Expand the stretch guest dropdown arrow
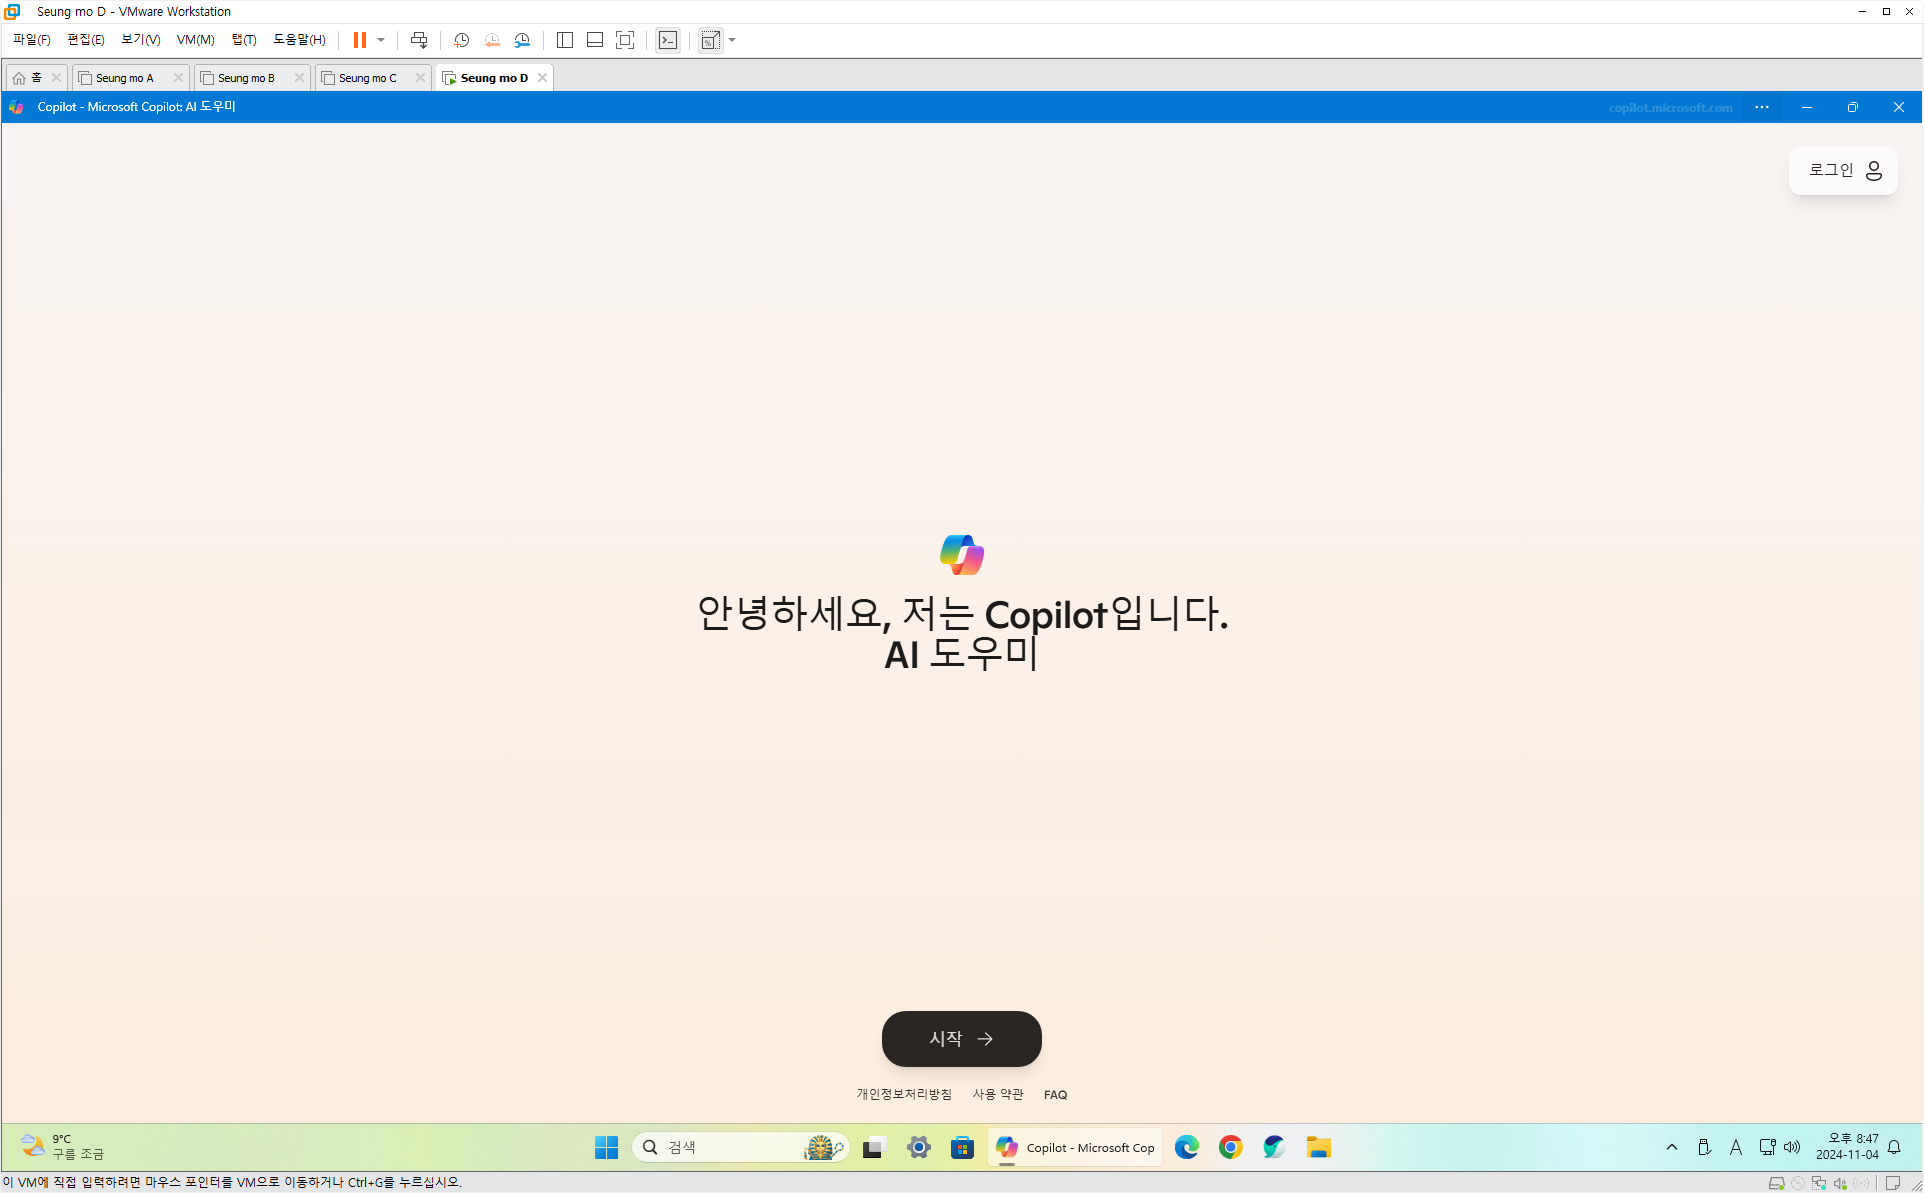 [733, 40]
